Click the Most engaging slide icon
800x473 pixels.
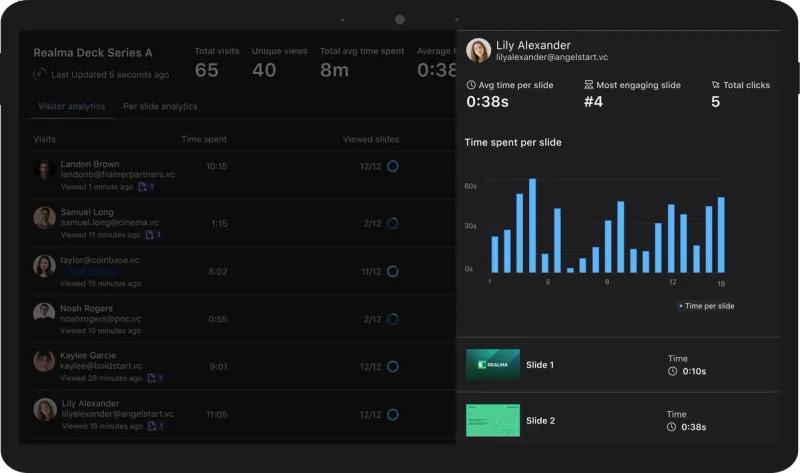[589, 85]
